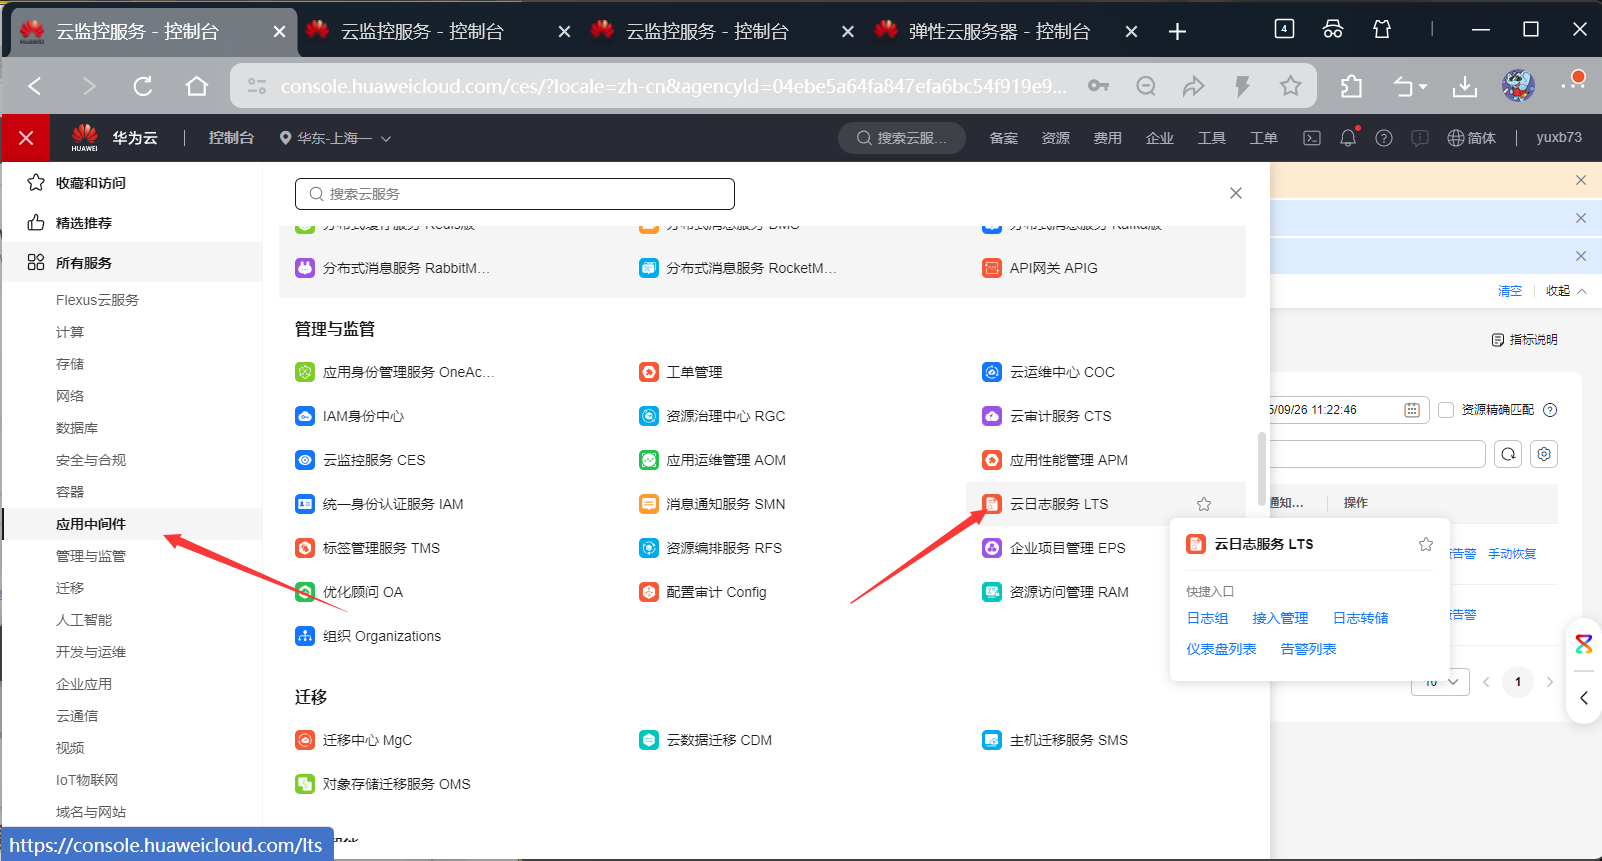Choose 应用中间件 category in sidebar
1602x861 pixels.
[x=91, y=524]
